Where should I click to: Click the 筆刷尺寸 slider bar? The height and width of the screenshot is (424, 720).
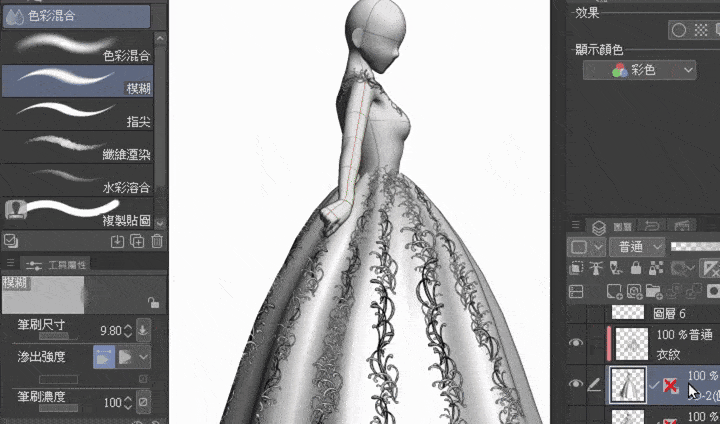pyautogui.click(x=58, y=337)
